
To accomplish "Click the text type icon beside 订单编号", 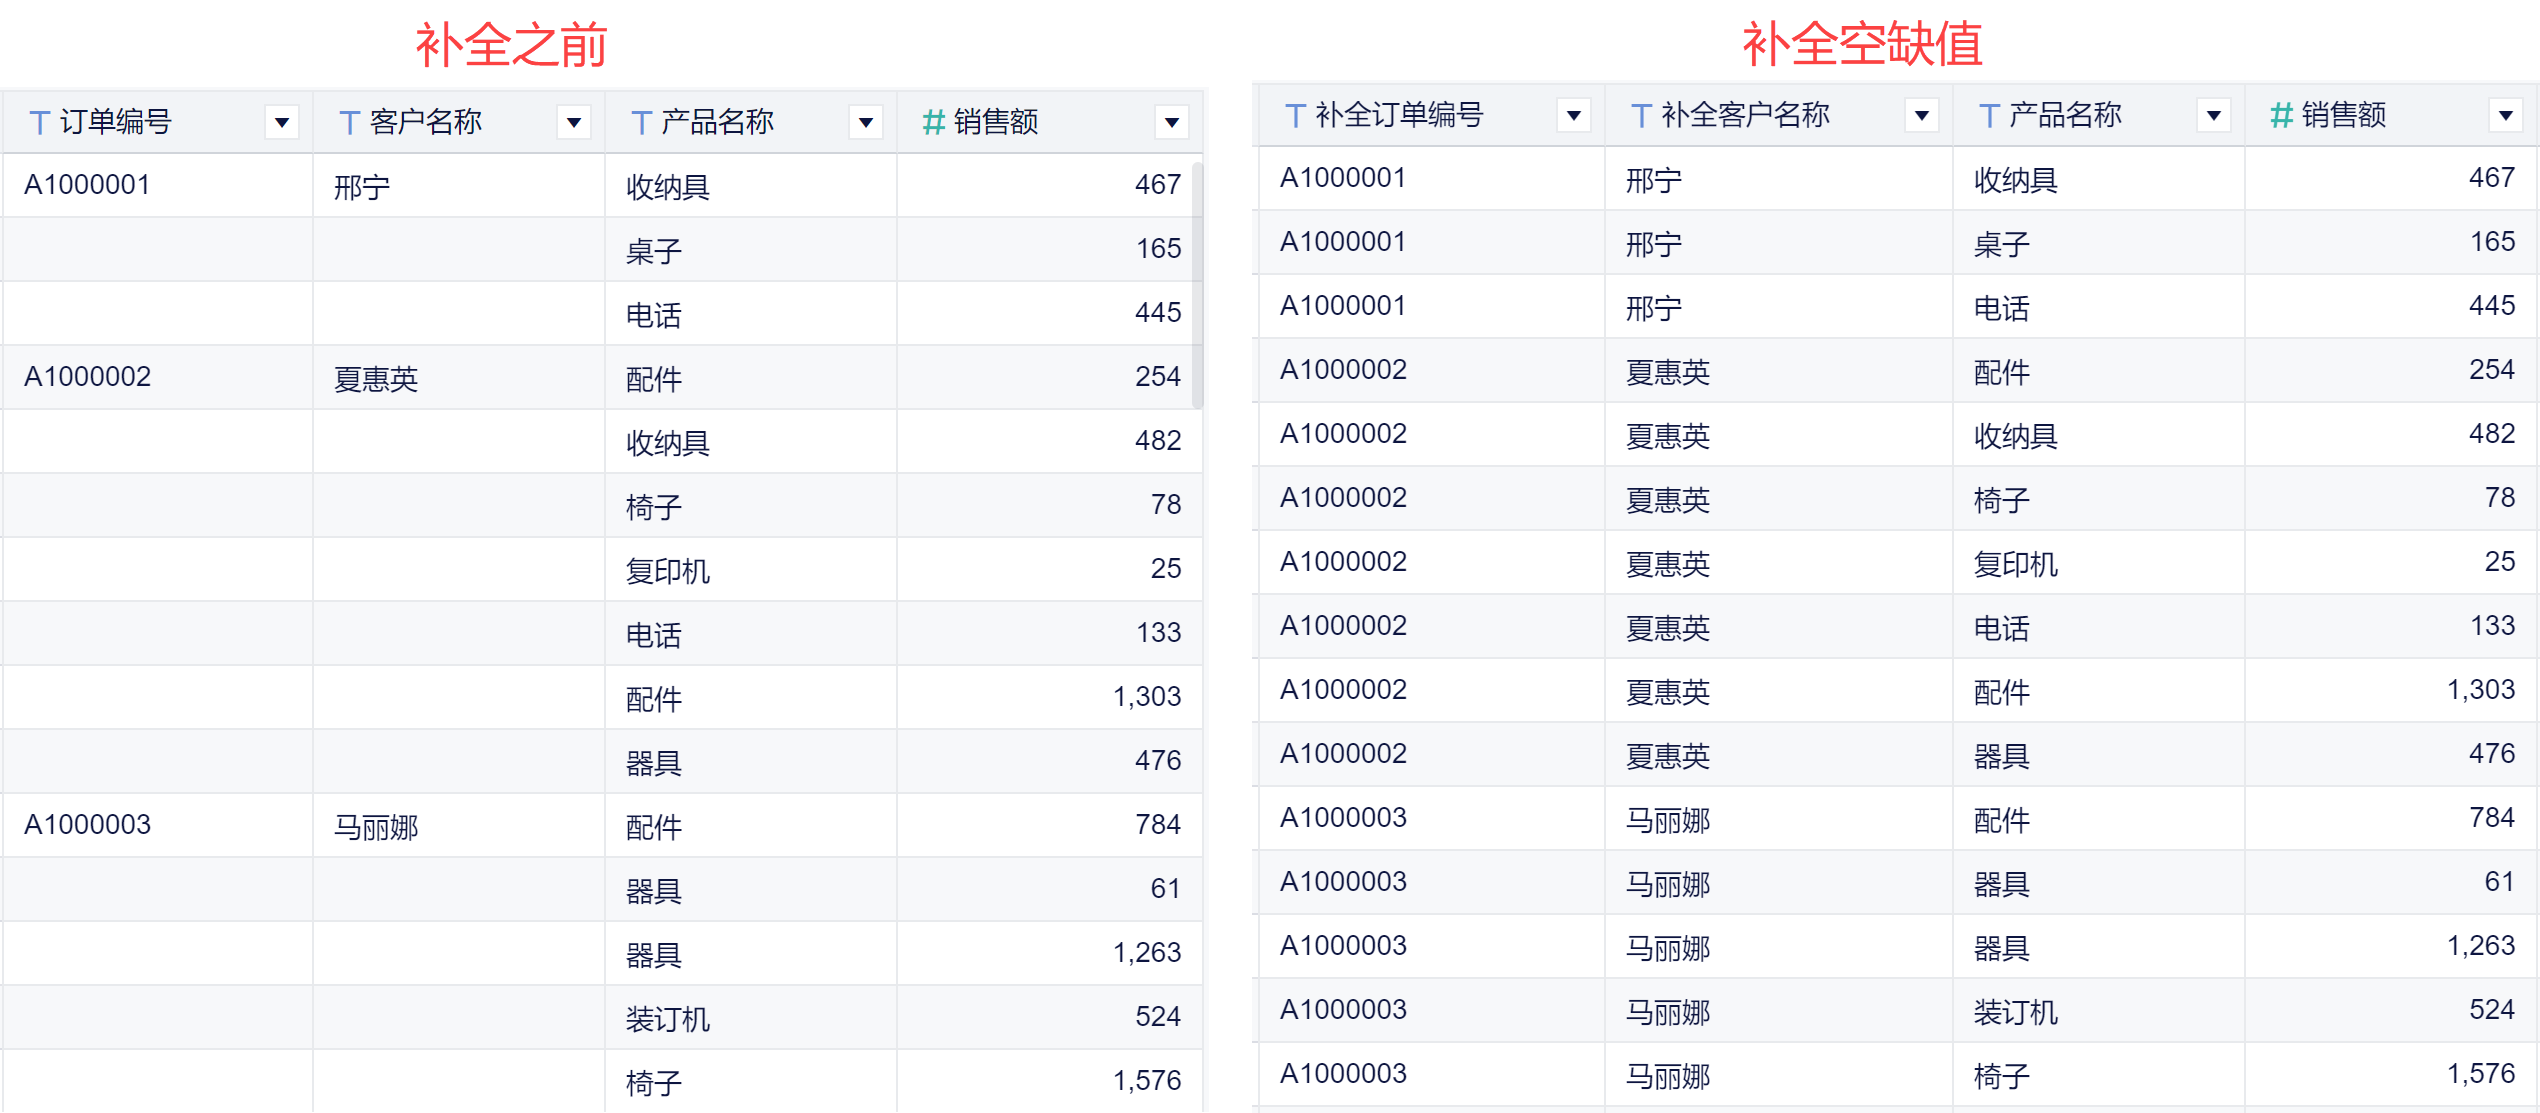I will 40,122.
